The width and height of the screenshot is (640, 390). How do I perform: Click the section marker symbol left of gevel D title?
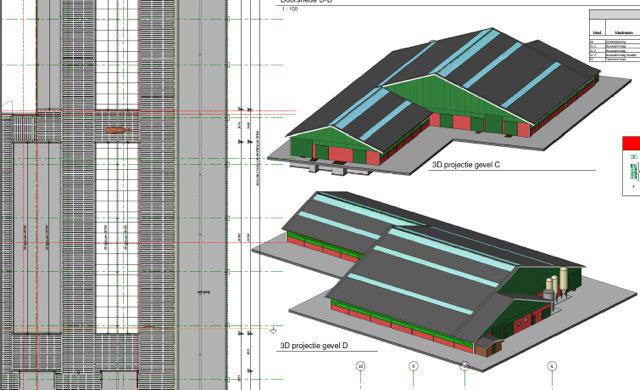[x=273, y=330]
